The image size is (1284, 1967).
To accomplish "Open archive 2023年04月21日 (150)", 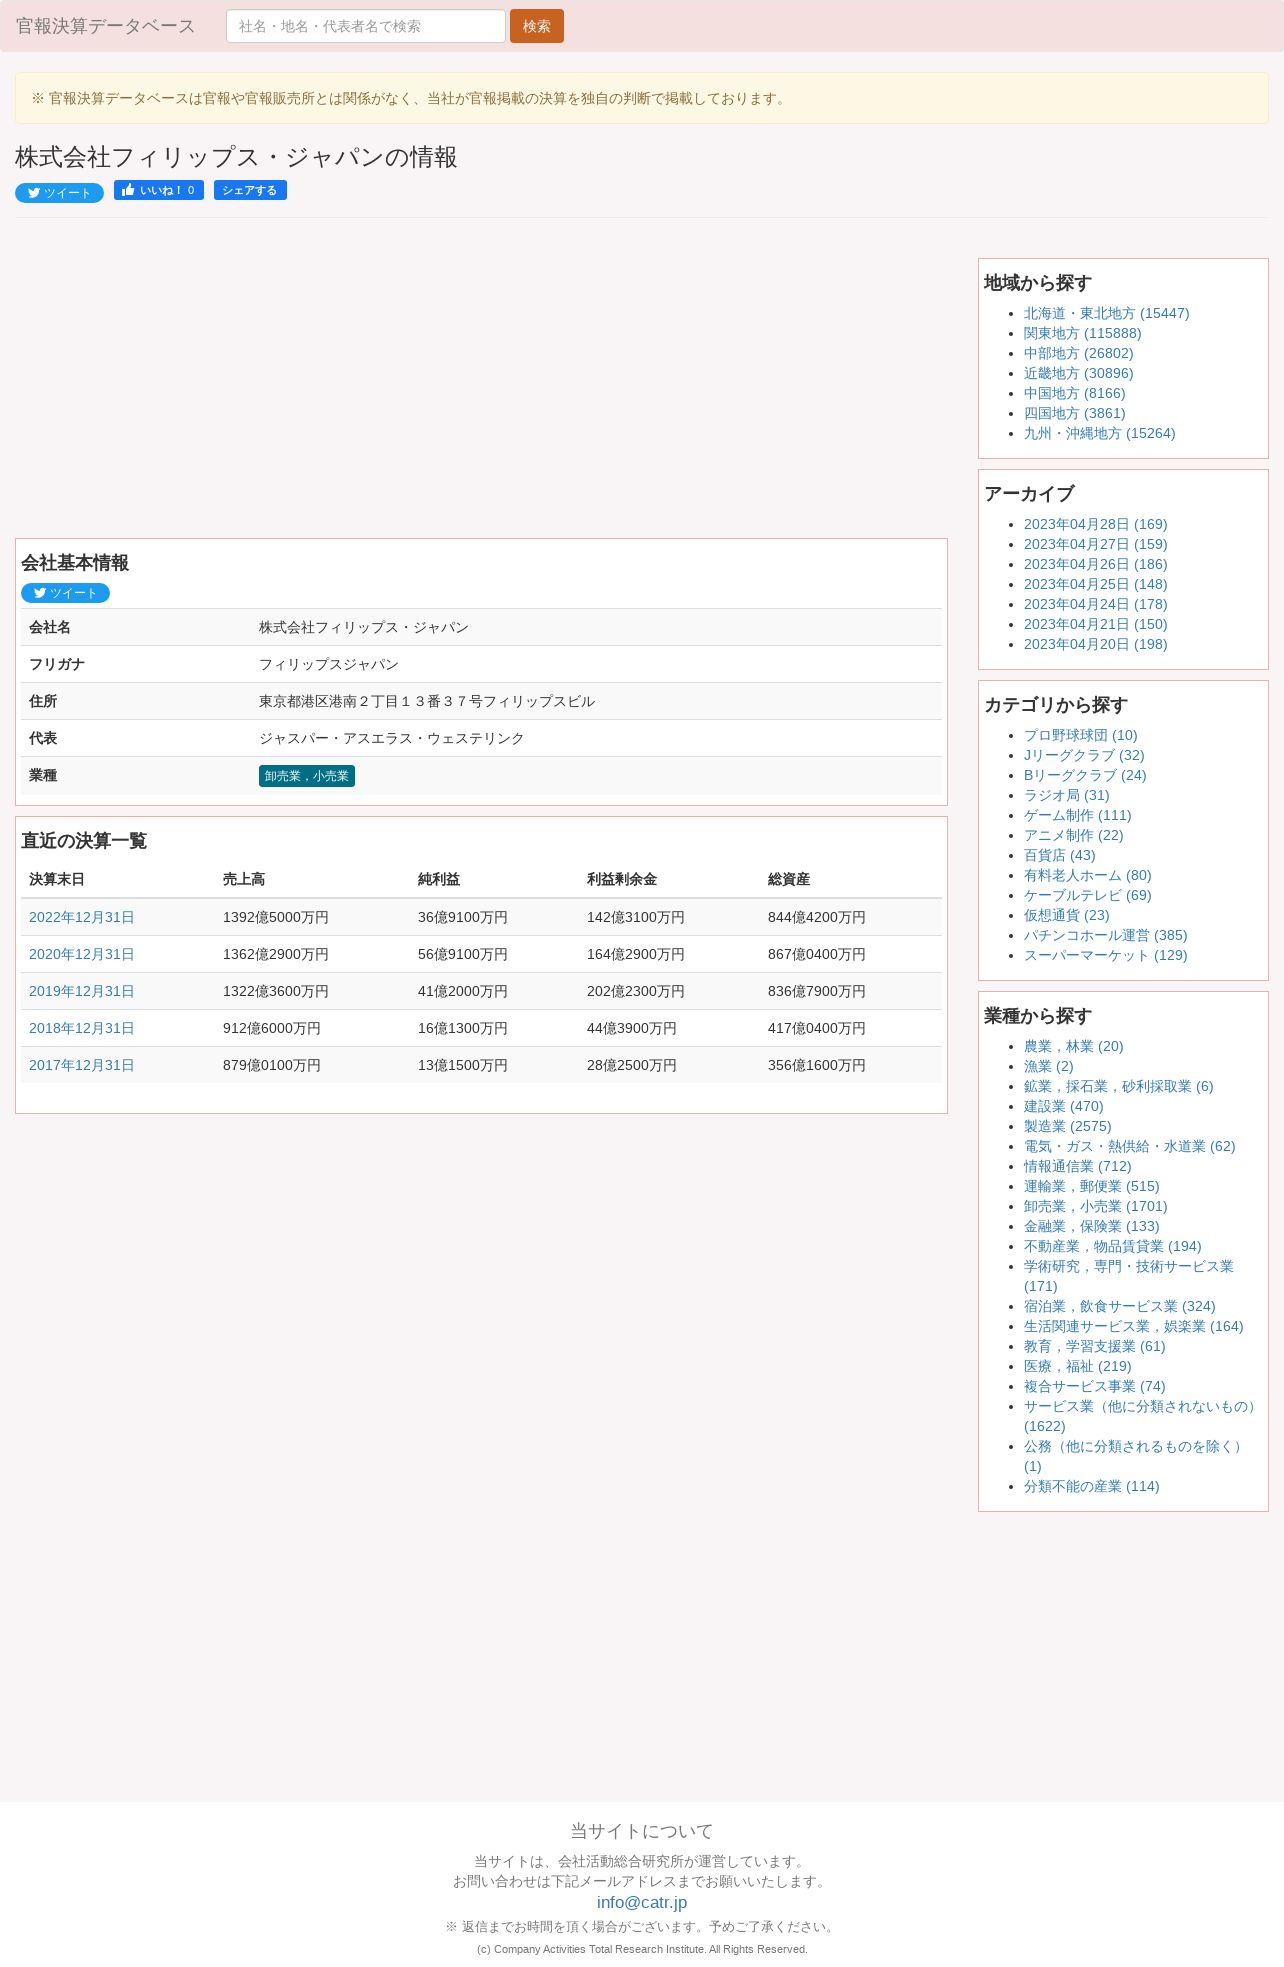I will point(1095,624).
